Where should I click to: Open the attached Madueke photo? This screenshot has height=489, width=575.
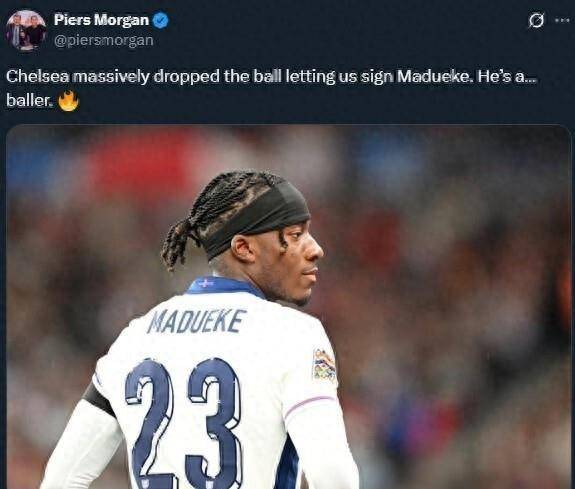click(x=288, y=307)
